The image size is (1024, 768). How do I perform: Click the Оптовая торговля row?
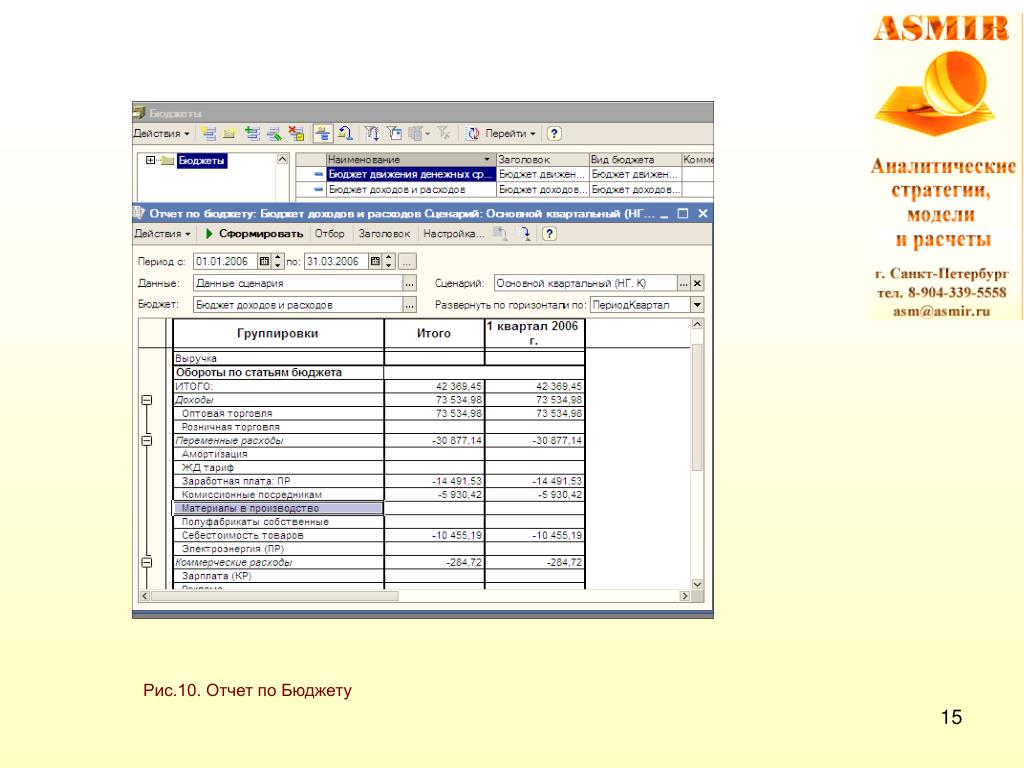[379, 413]
